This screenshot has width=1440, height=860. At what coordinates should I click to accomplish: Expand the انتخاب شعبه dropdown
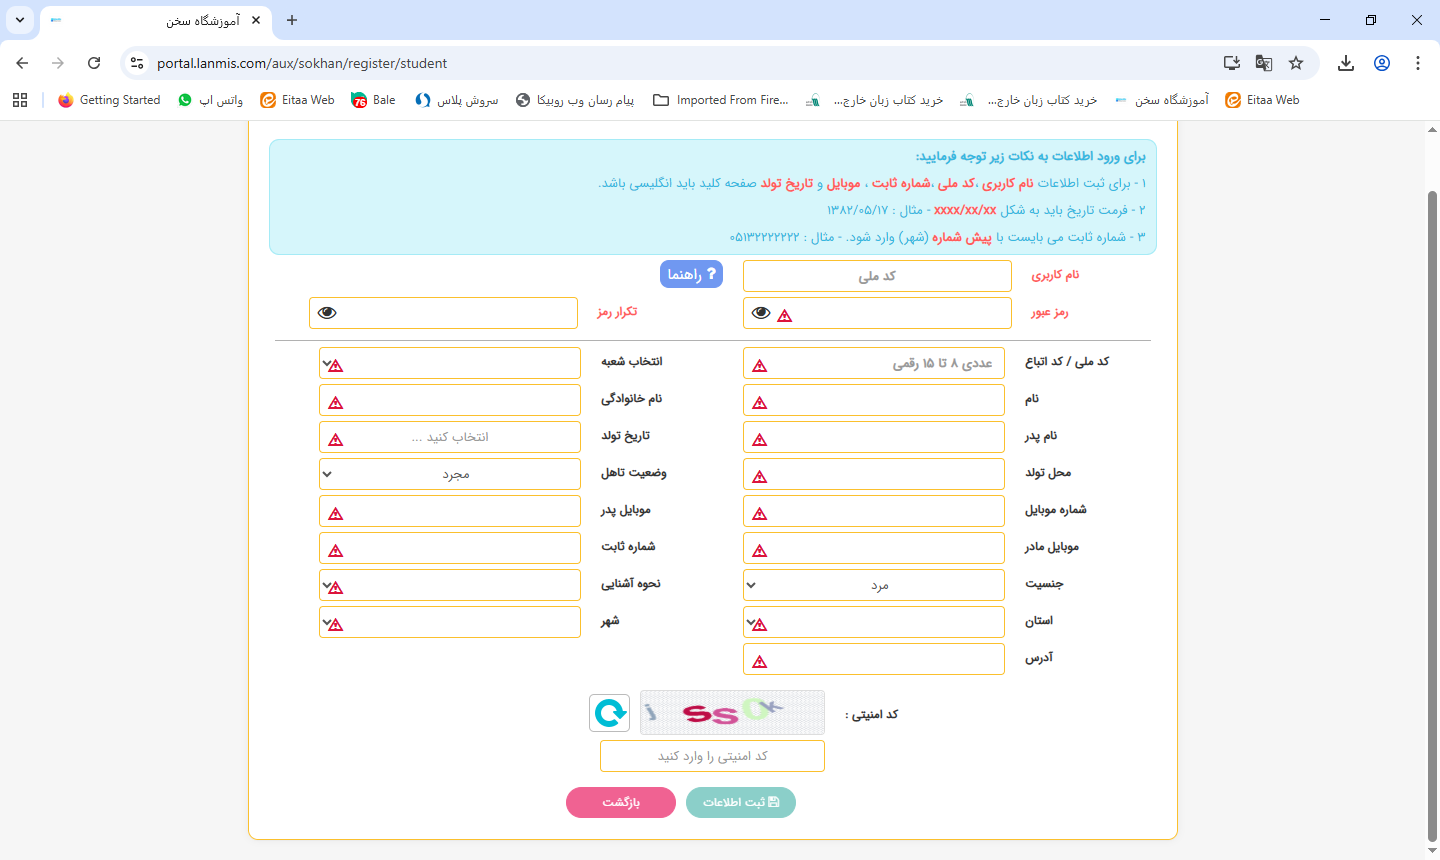pyautogui.click(x=449, y=362)
